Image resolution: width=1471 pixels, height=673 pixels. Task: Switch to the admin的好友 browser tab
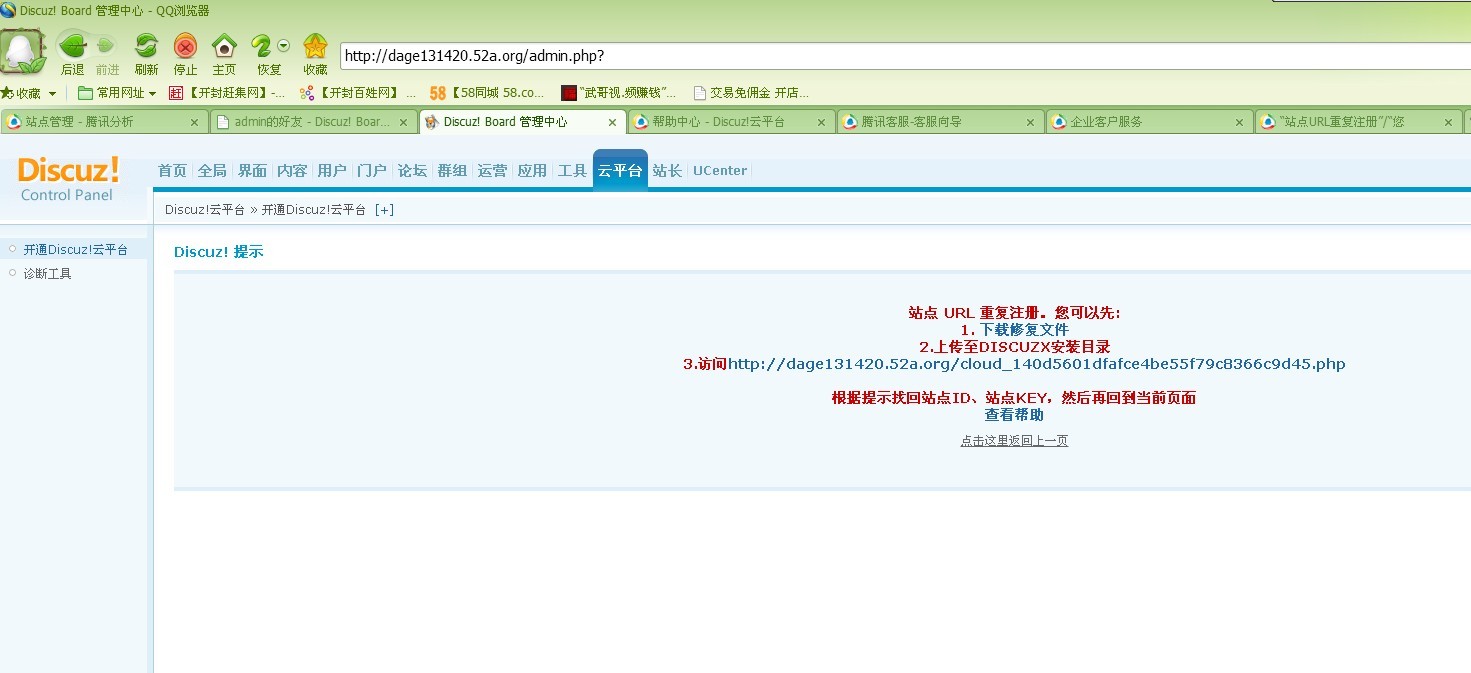(x=313, y=122)
